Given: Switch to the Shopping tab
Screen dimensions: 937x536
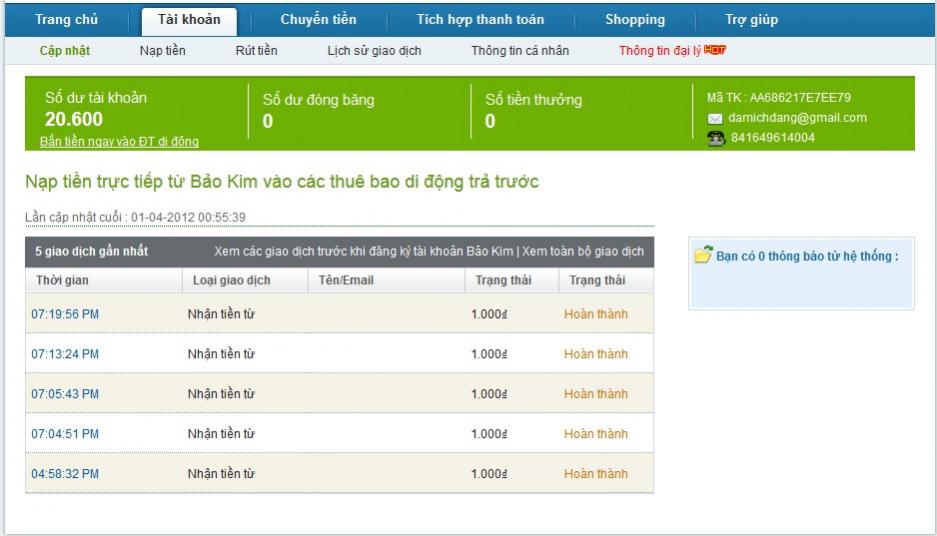Looking at the screenshot, I should pyautogui.click(x=635, y=20).
